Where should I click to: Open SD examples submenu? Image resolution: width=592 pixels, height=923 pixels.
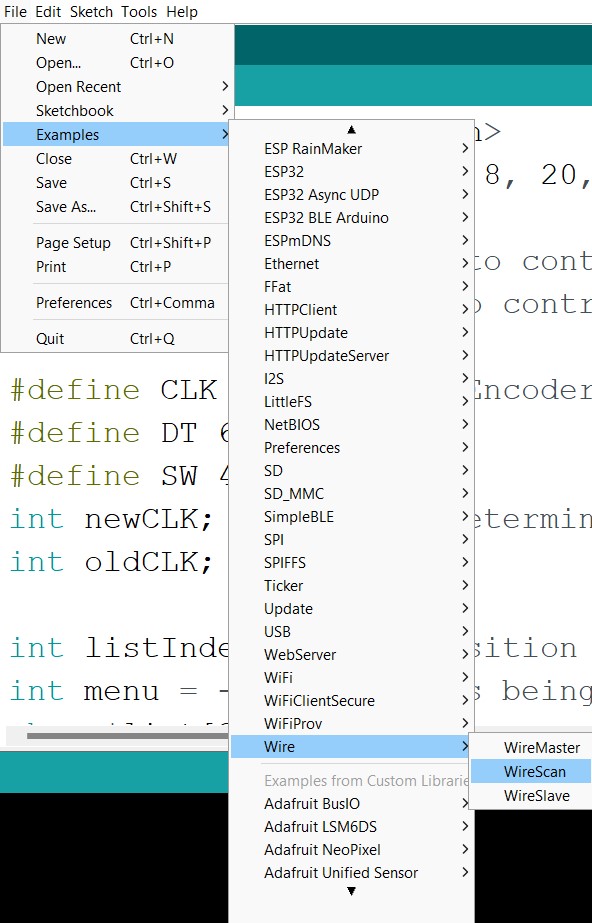[x=351, y=471]
